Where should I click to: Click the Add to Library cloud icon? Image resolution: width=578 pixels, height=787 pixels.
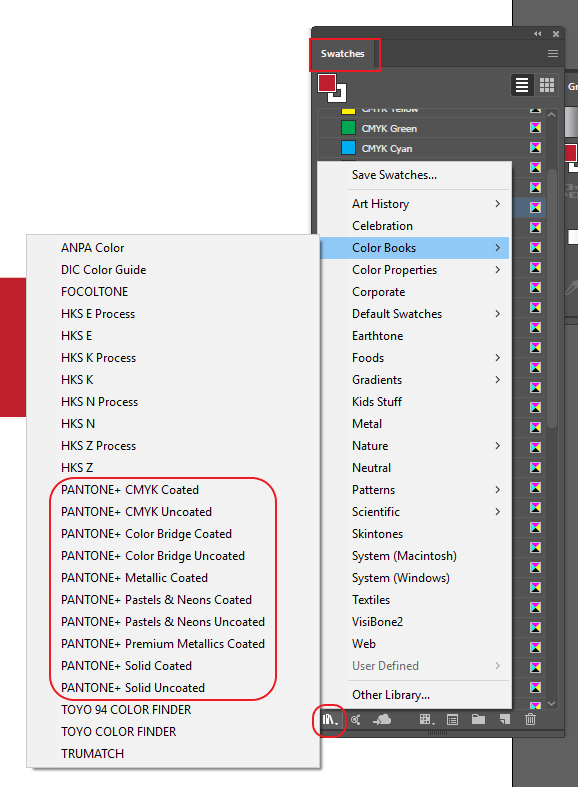tap(382, 720)
